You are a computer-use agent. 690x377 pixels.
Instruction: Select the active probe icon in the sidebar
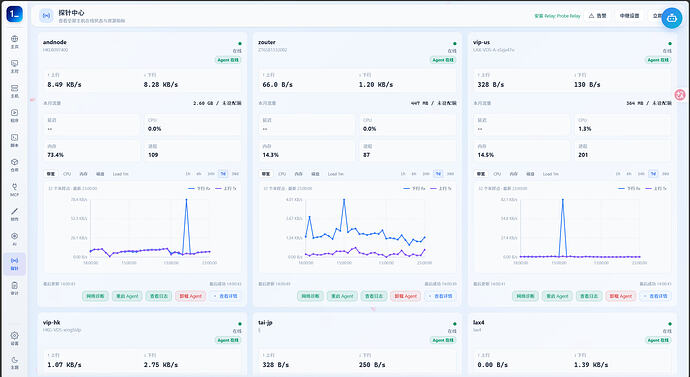15,264
